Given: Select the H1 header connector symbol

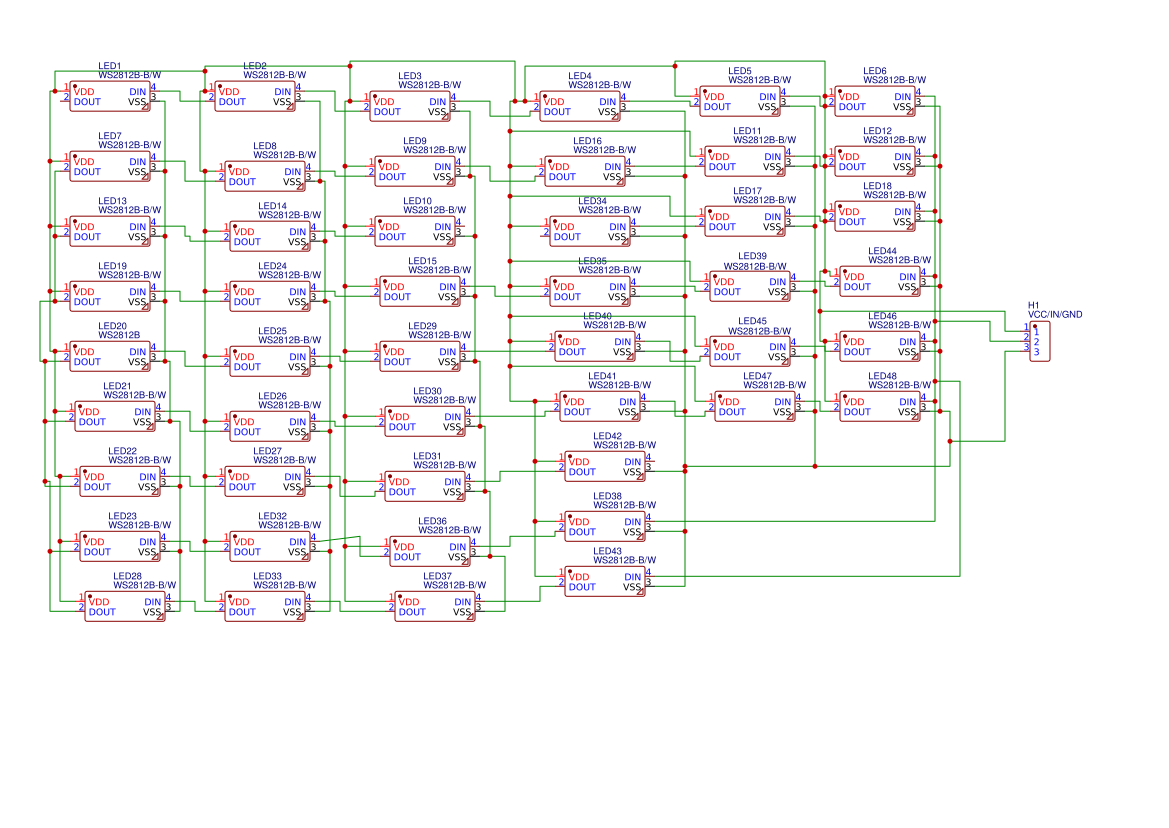Looking at the screenshot, I should coord(1039,342).
